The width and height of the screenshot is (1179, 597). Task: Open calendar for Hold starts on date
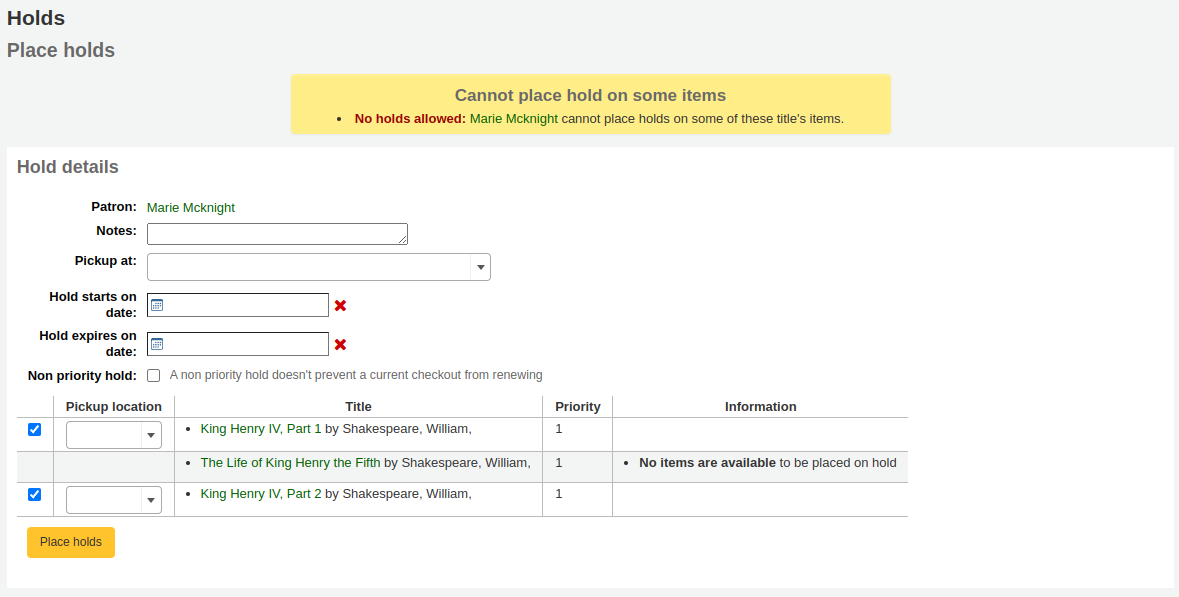157,305
